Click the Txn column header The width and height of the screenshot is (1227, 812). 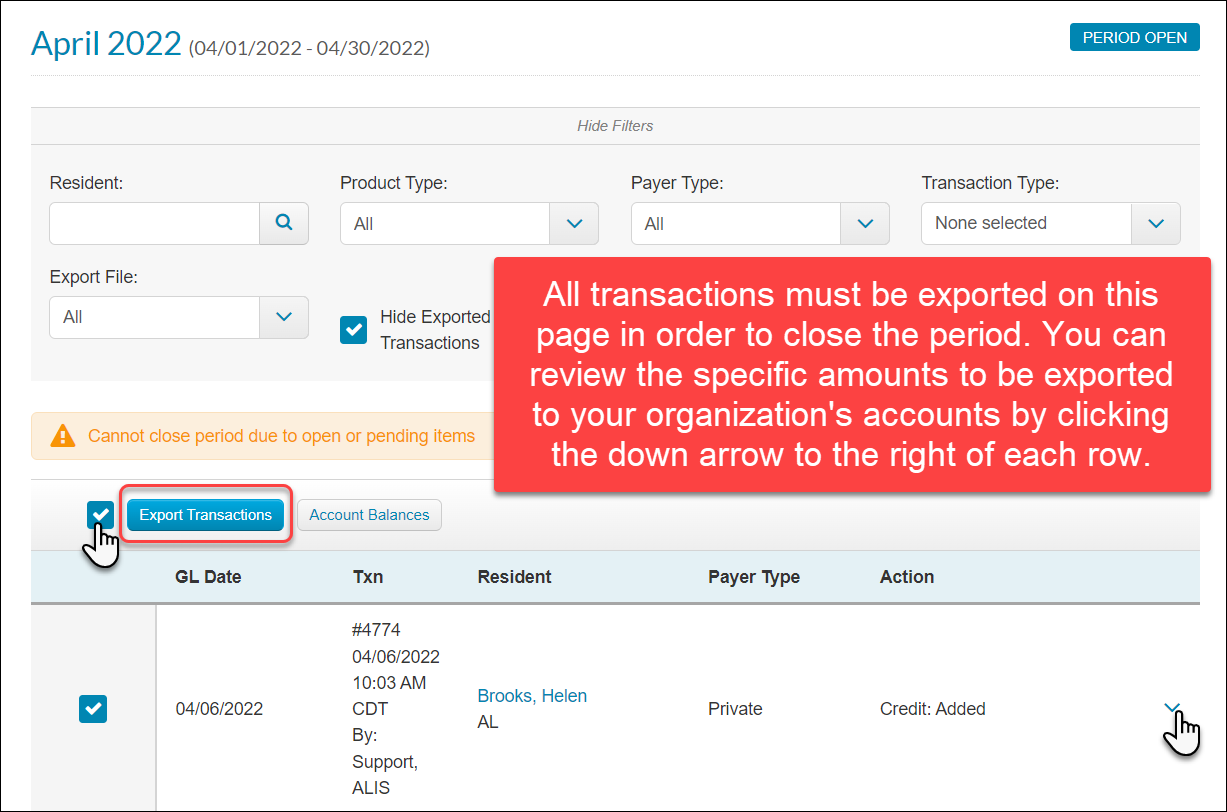(x=368, y=577)
